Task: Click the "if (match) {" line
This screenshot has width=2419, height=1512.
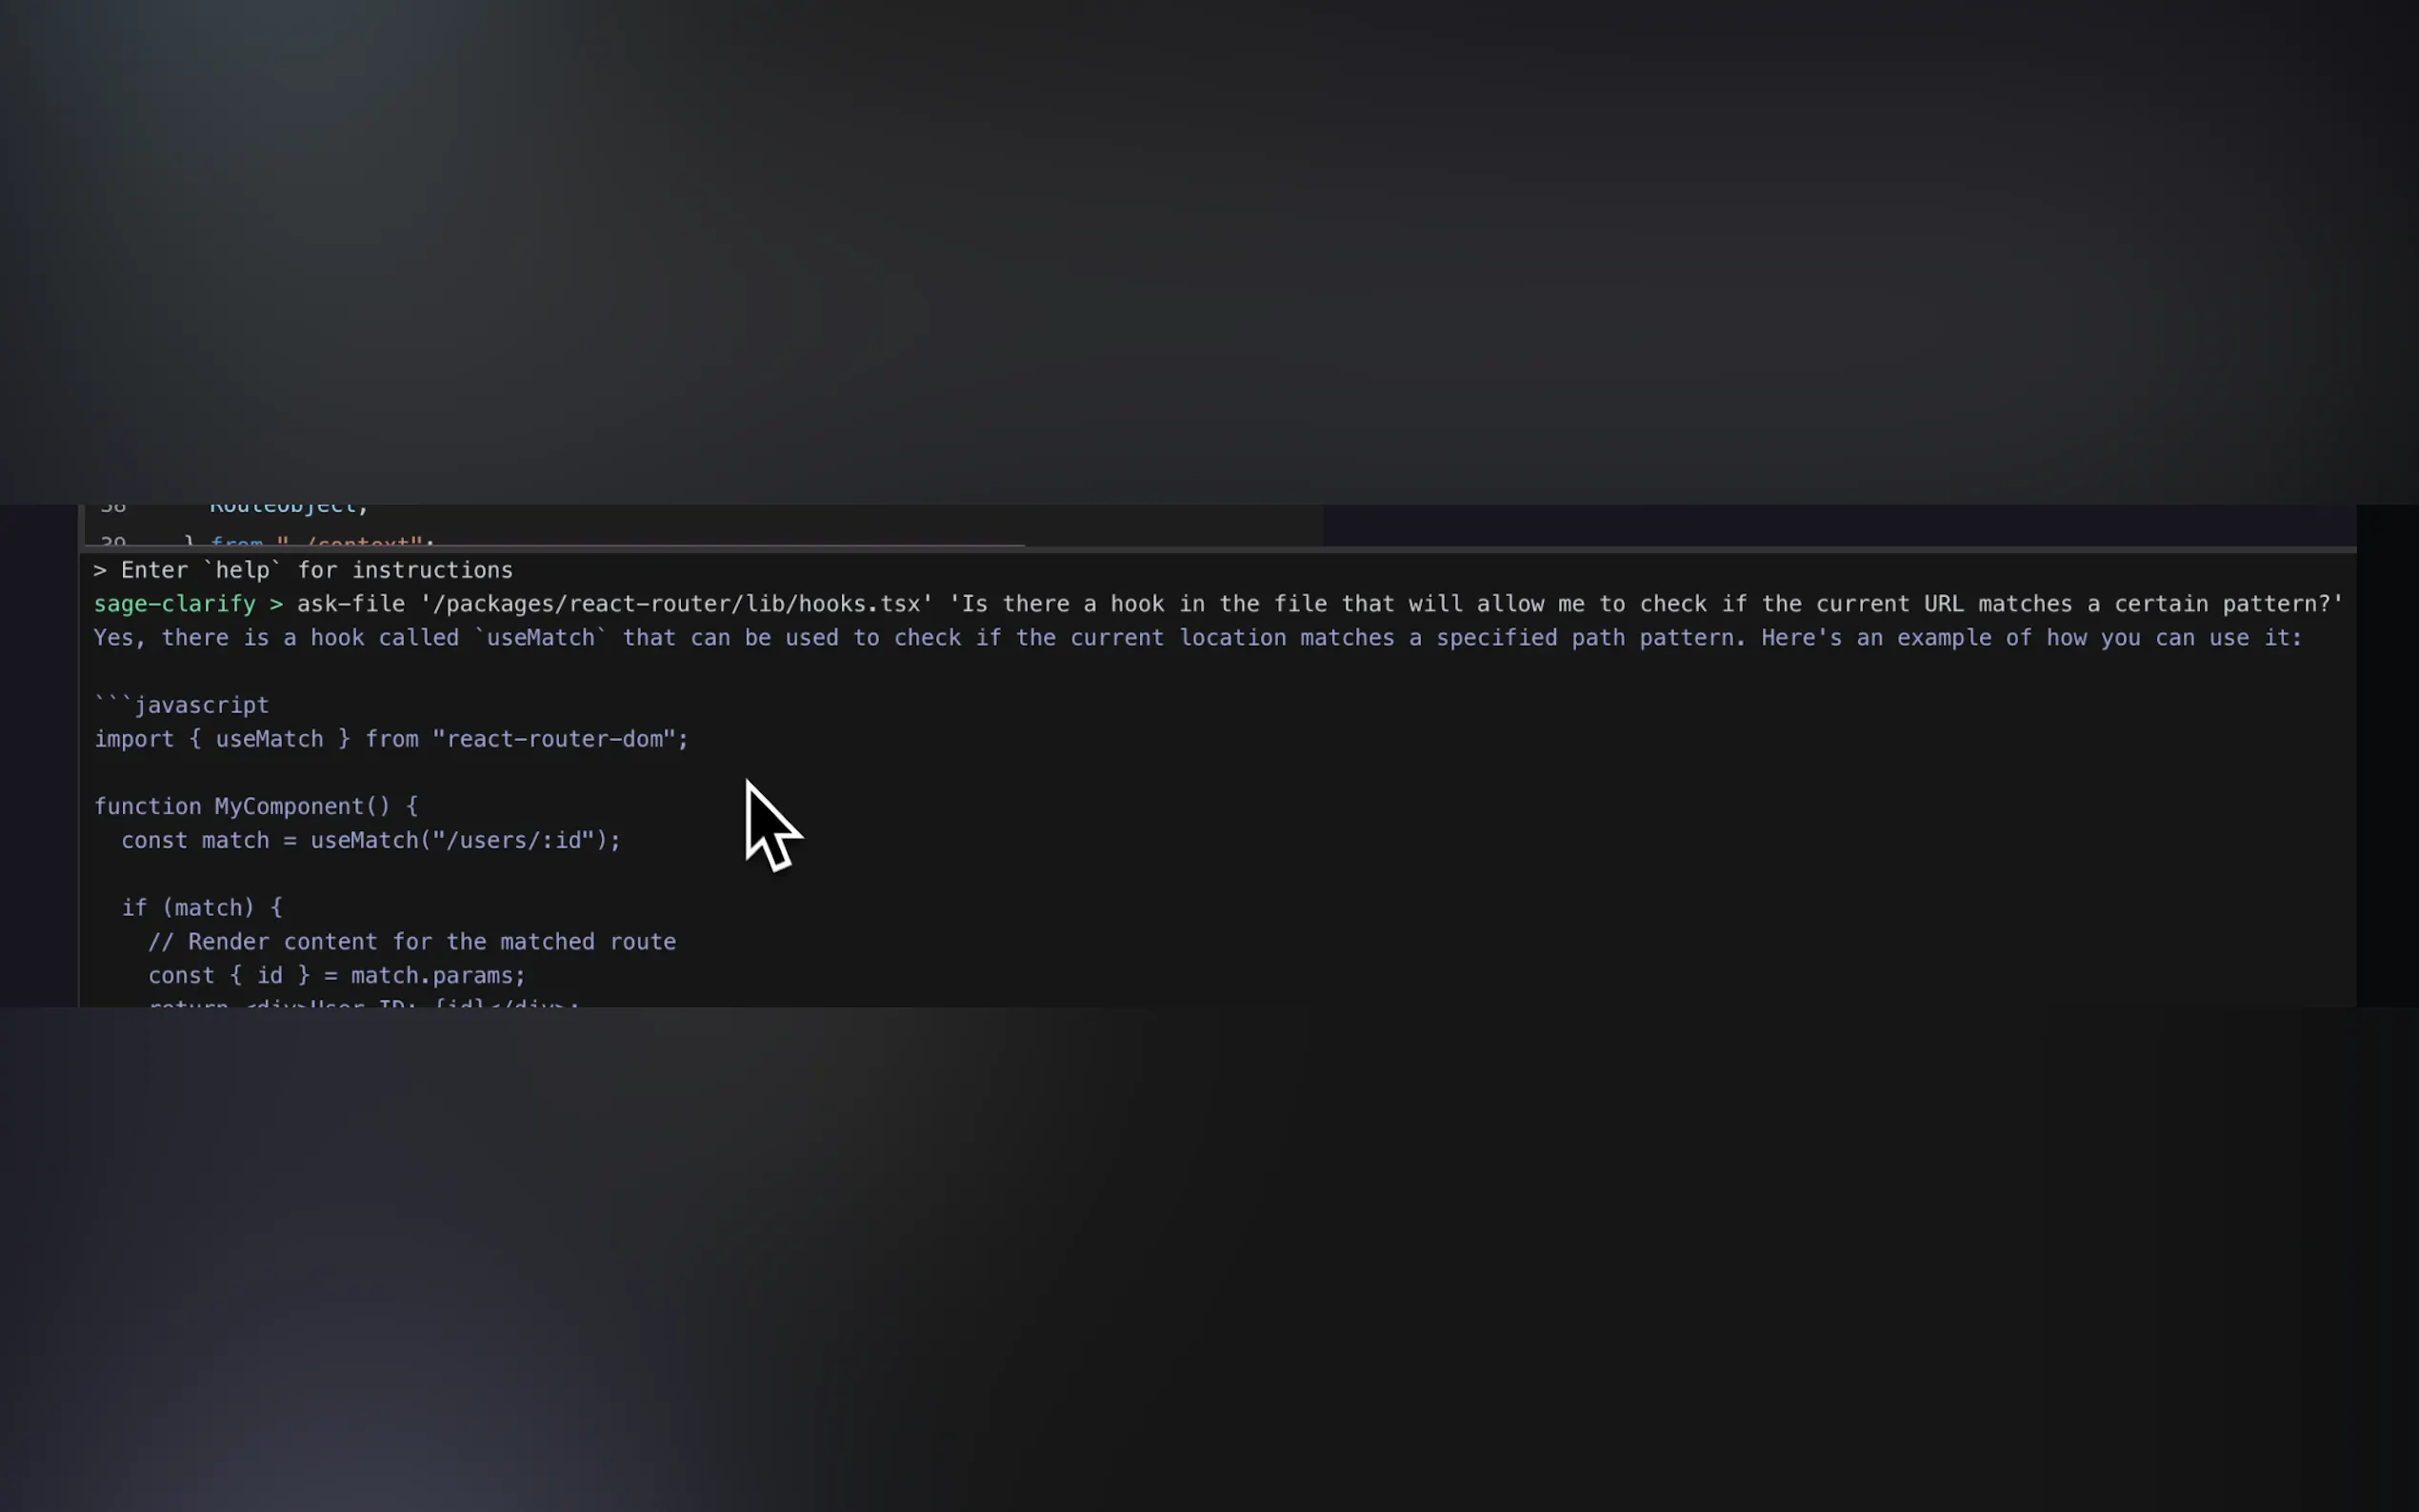Action: point(202,908)
